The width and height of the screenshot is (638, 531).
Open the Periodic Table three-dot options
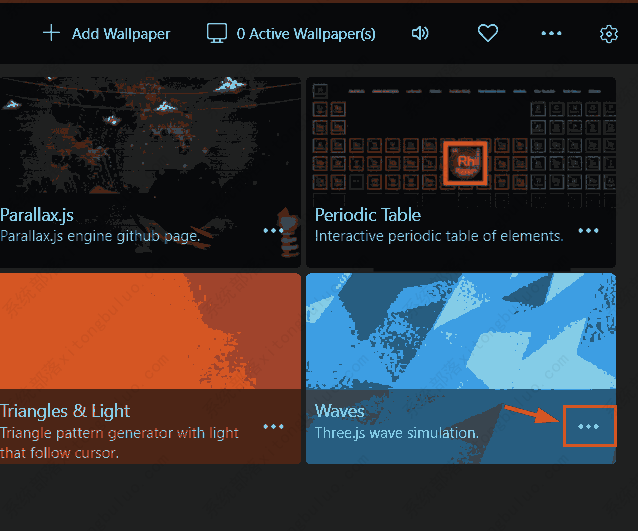click(588, 230)
